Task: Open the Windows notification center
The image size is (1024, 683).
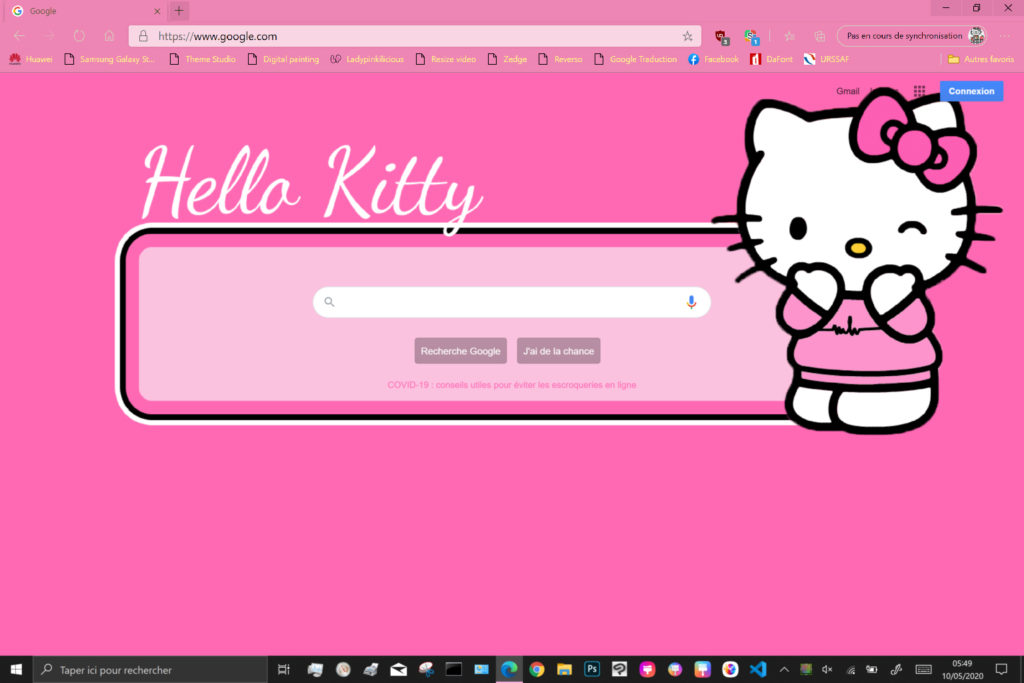Action: 1001,669
